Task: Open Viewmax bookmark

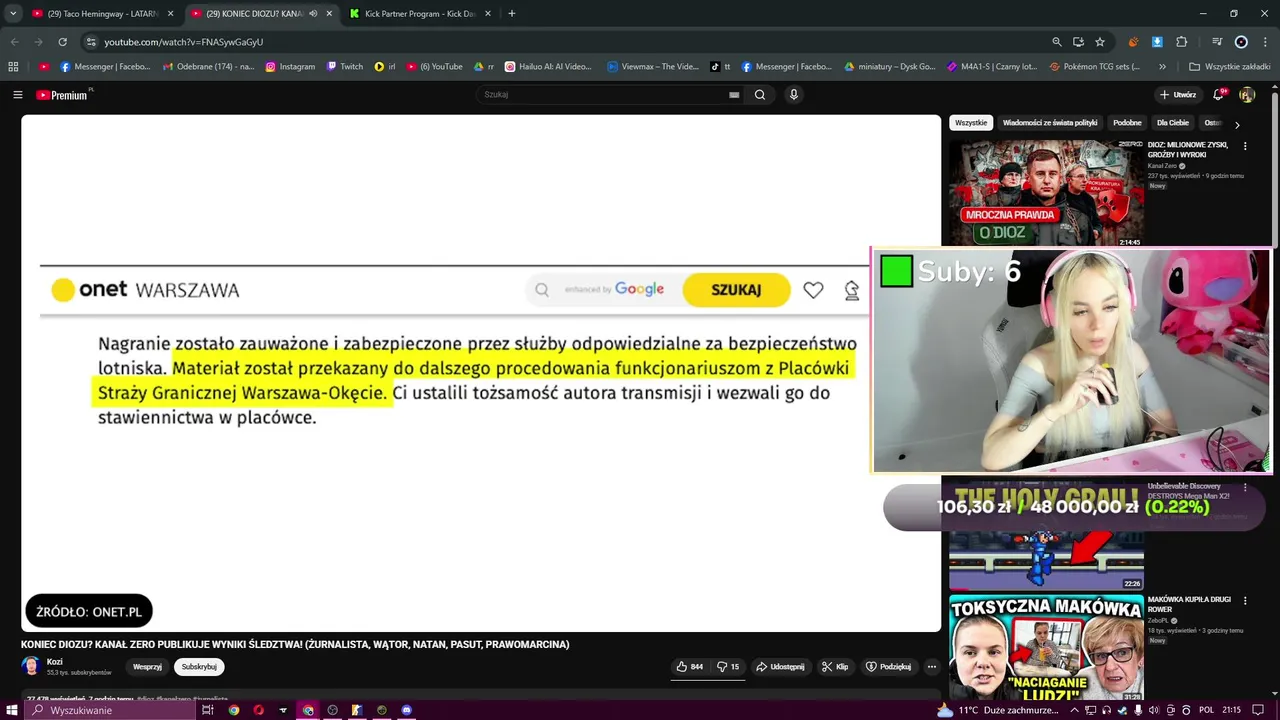Action: [x=653, y=67]
